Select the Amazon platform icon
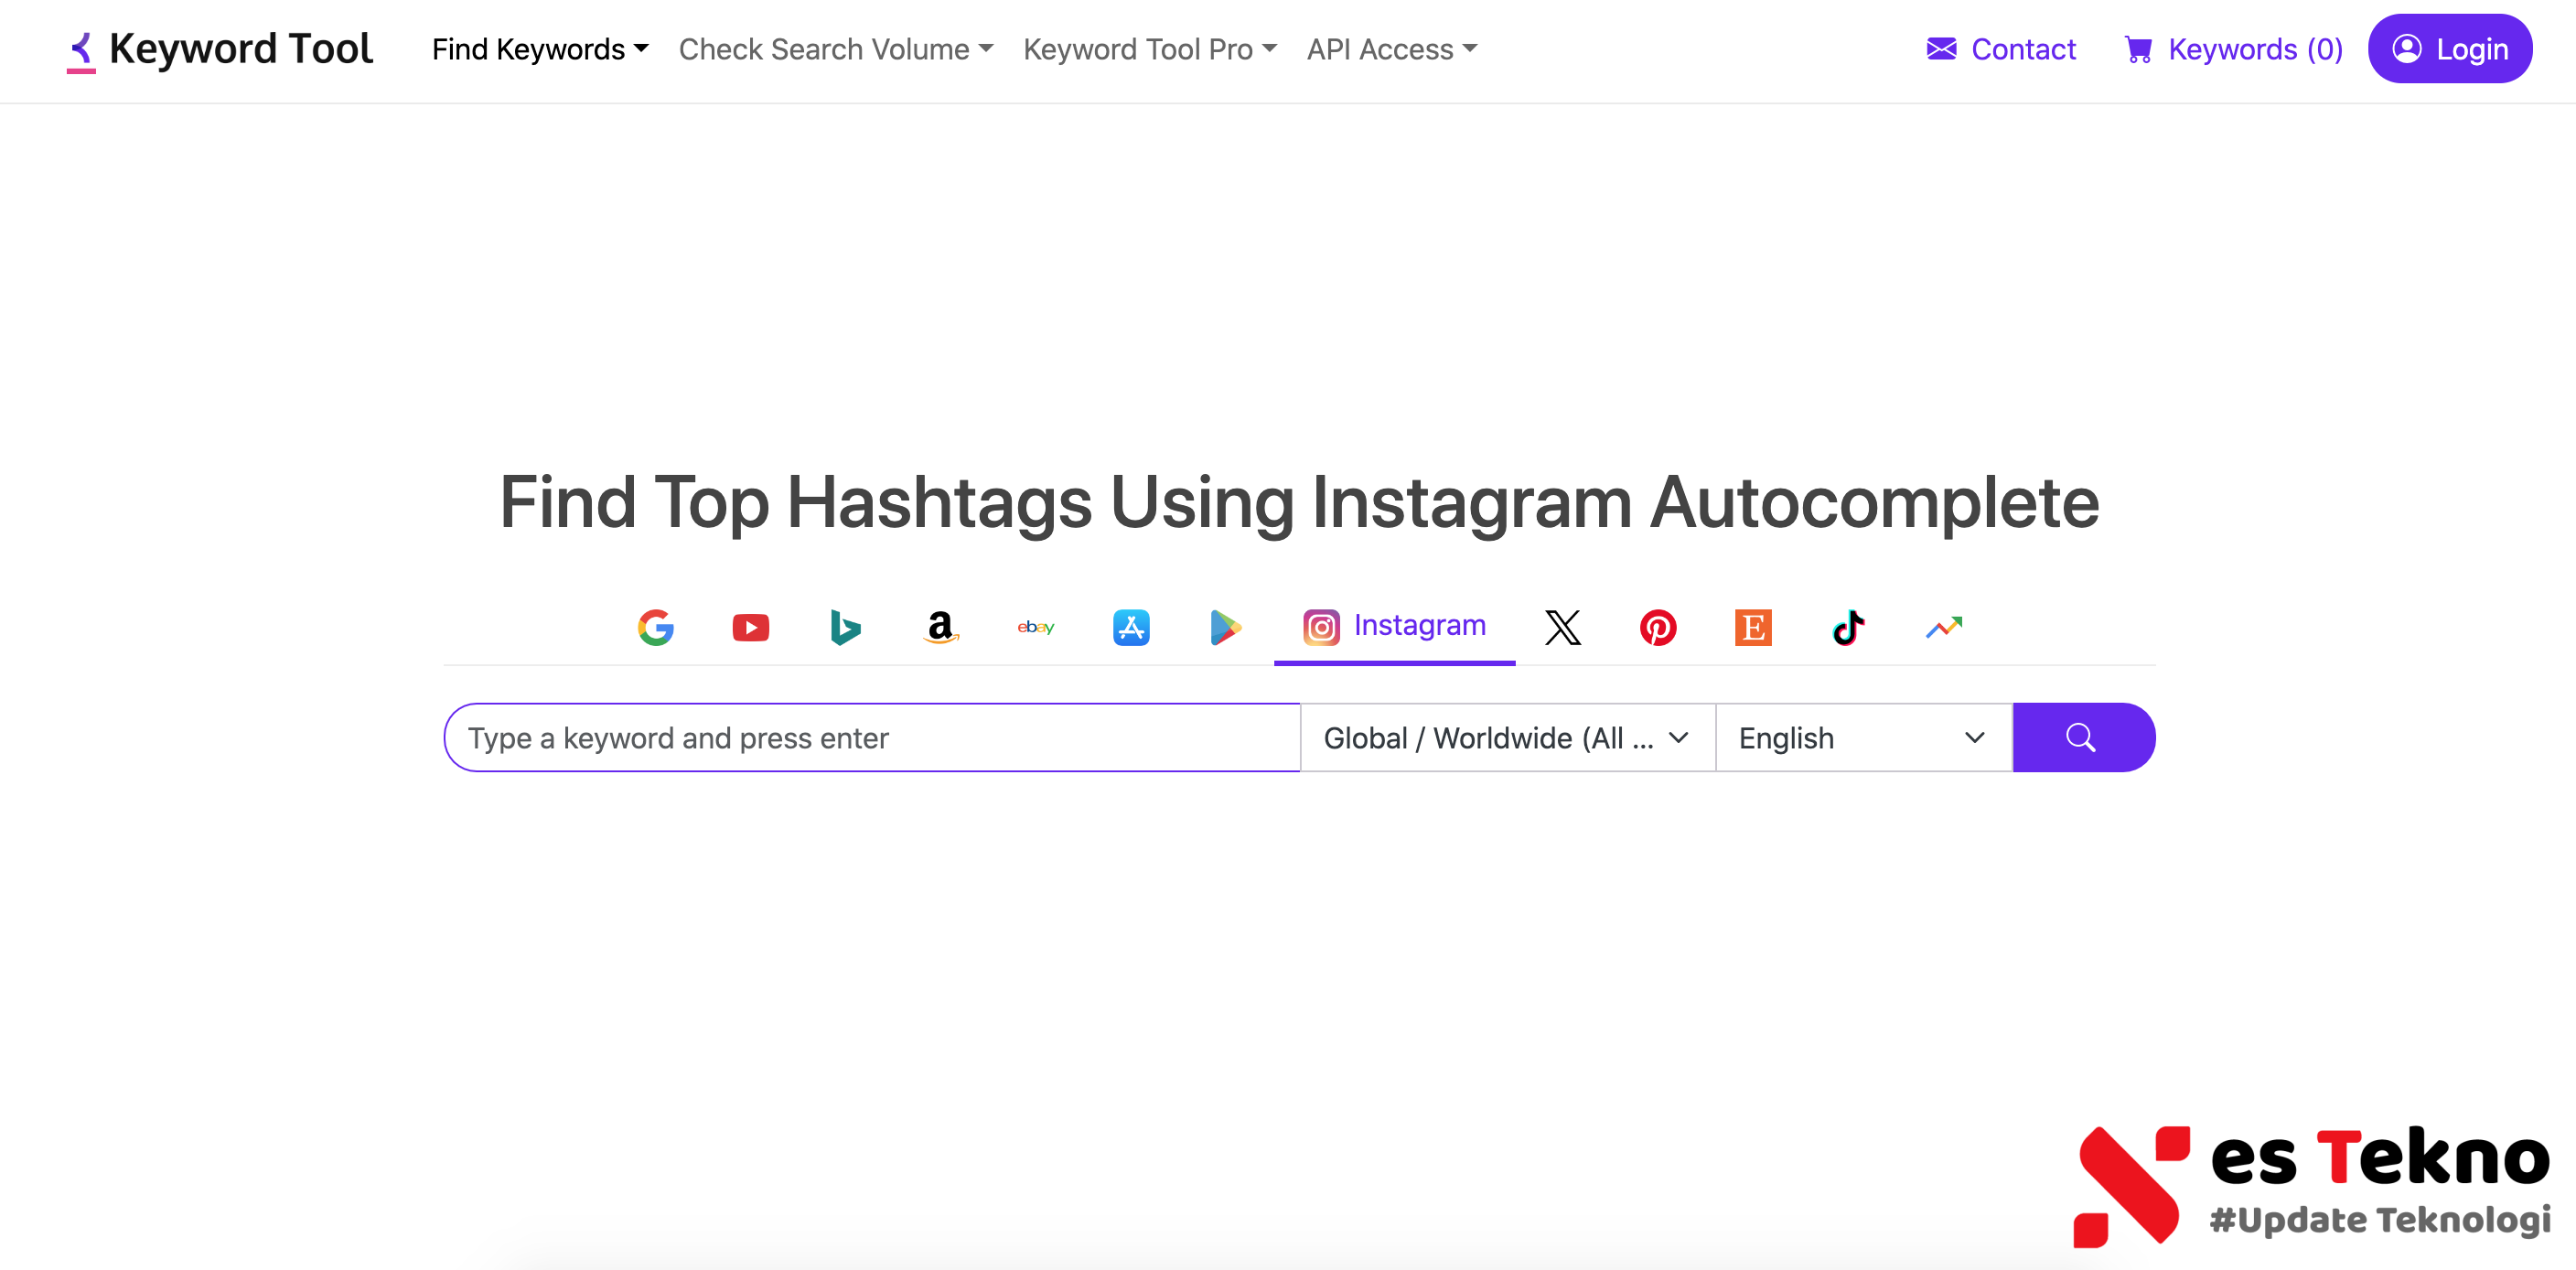This screenshot has width=2576, height=1270. (x=940, y=627)
